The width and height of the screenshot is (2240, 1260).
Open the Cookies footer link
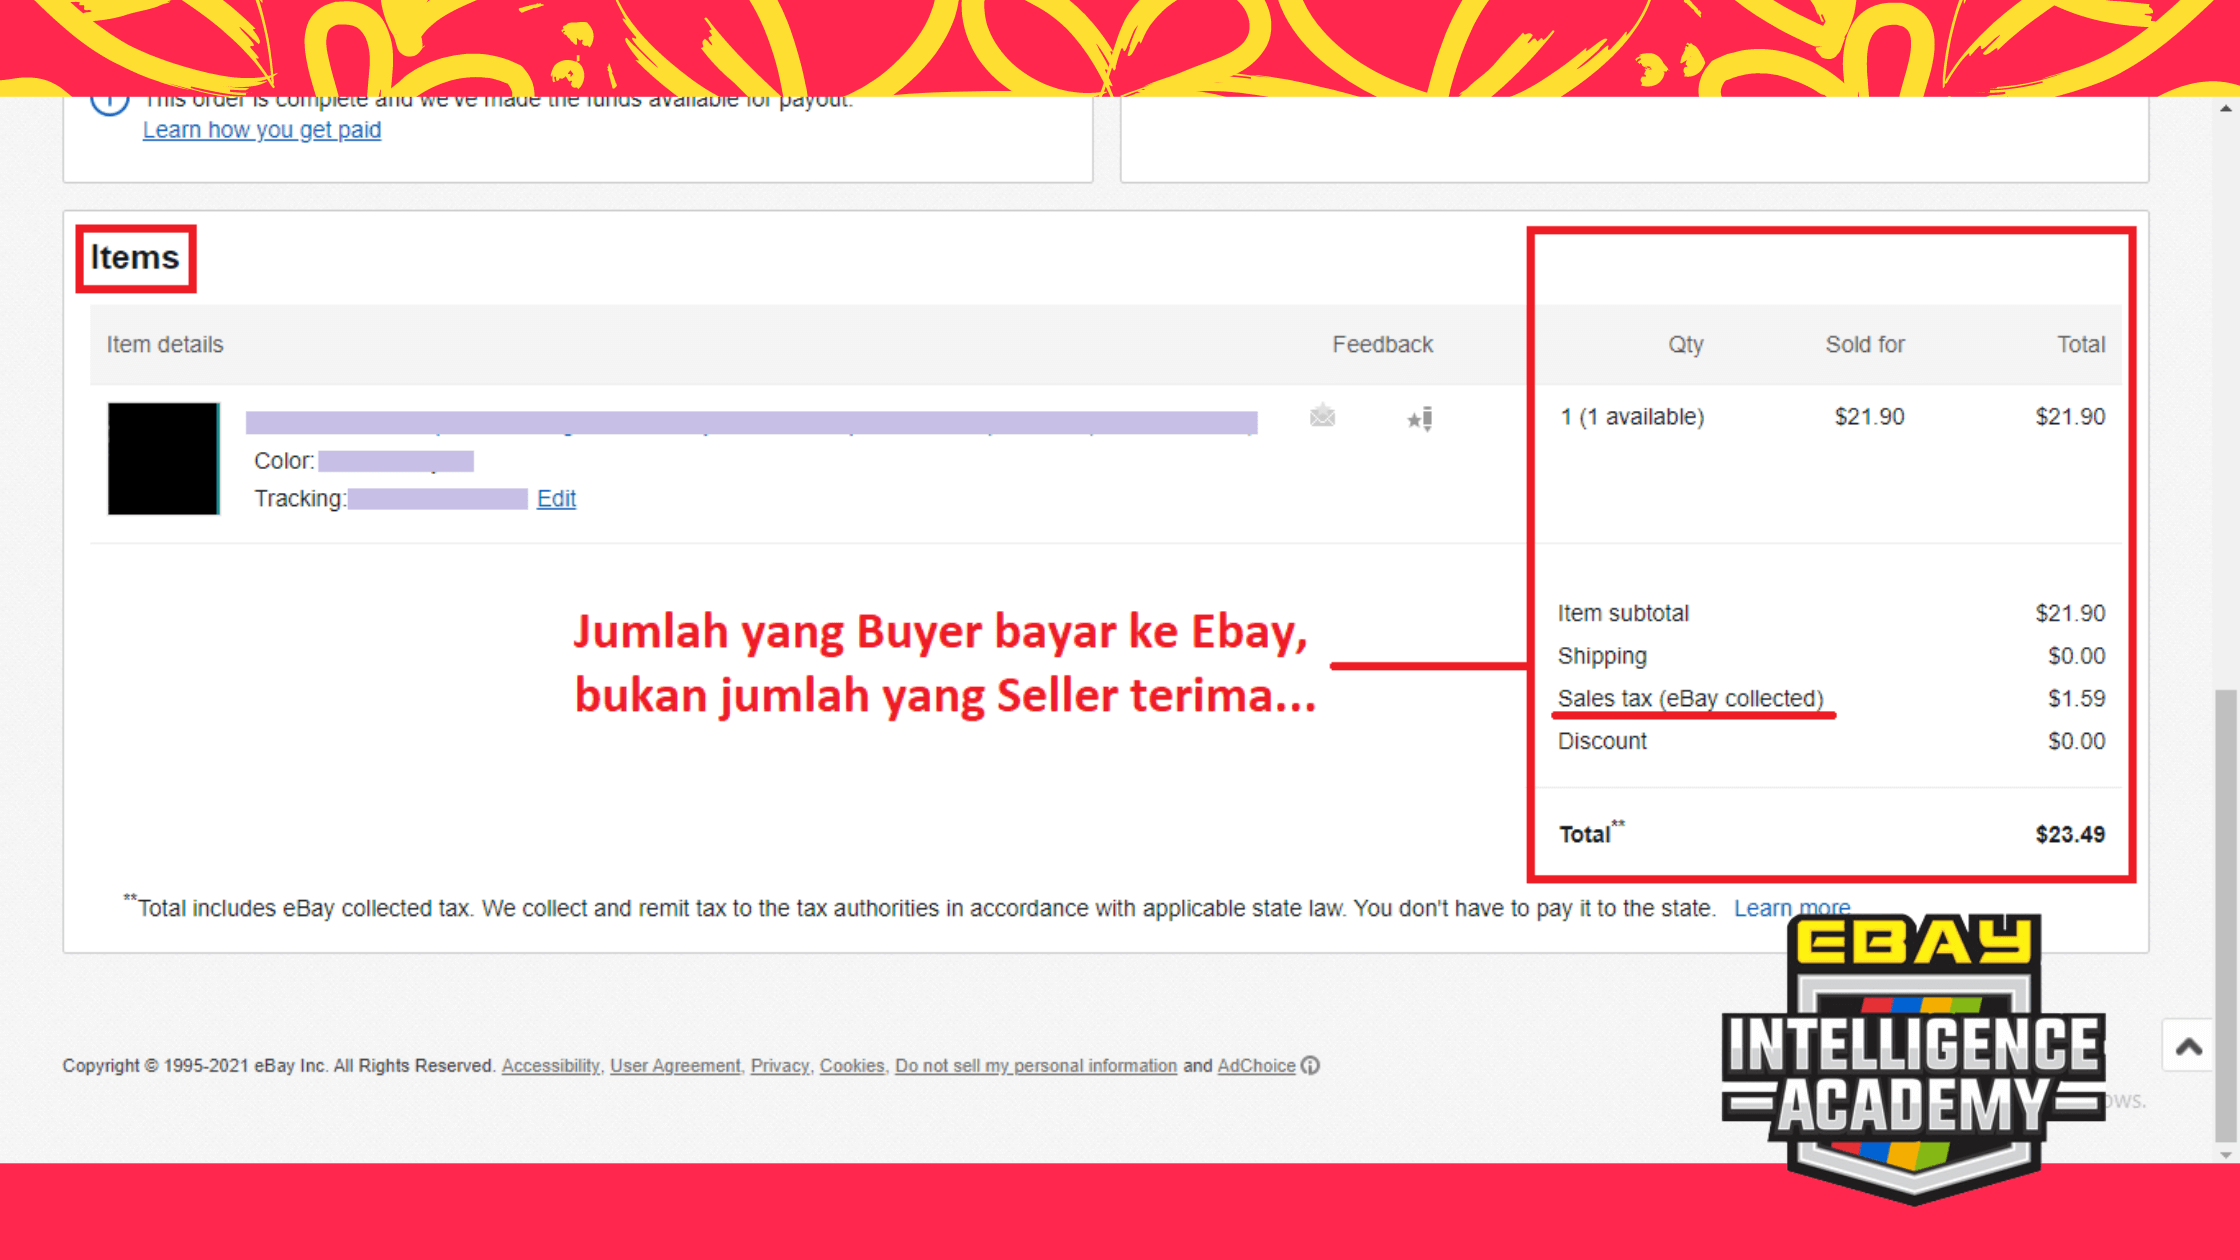(x=852, y=1066)
